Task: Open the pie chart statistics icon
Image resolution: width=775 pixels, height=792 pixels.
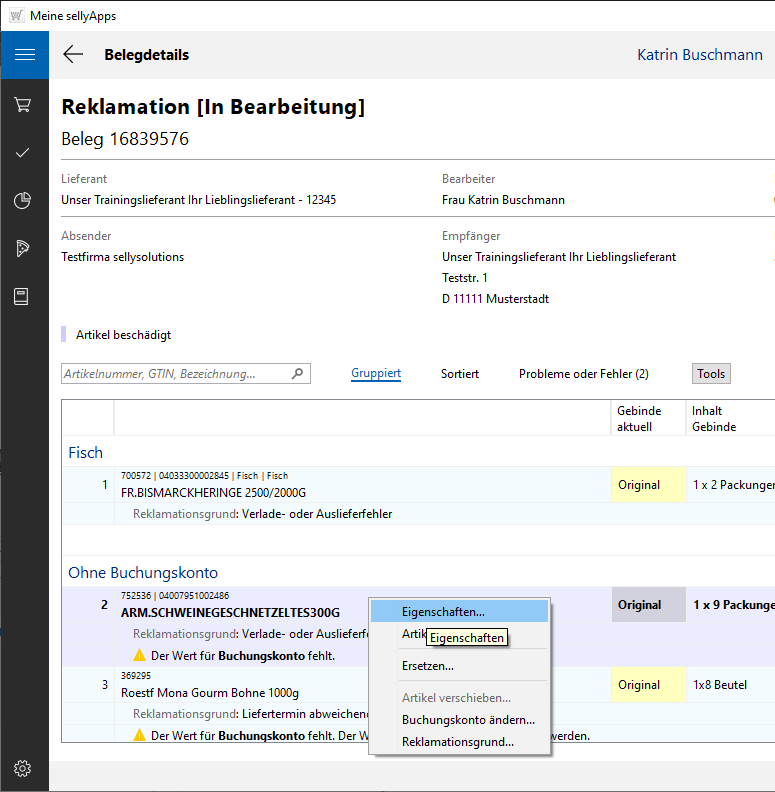Action: point(23,201)
